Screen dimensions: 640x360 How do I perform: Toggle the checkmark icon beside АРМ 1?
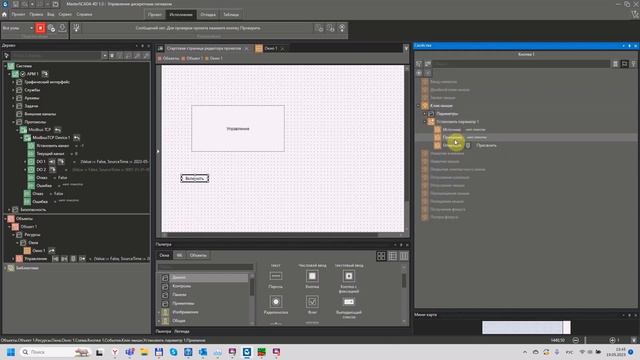(23, 74)
